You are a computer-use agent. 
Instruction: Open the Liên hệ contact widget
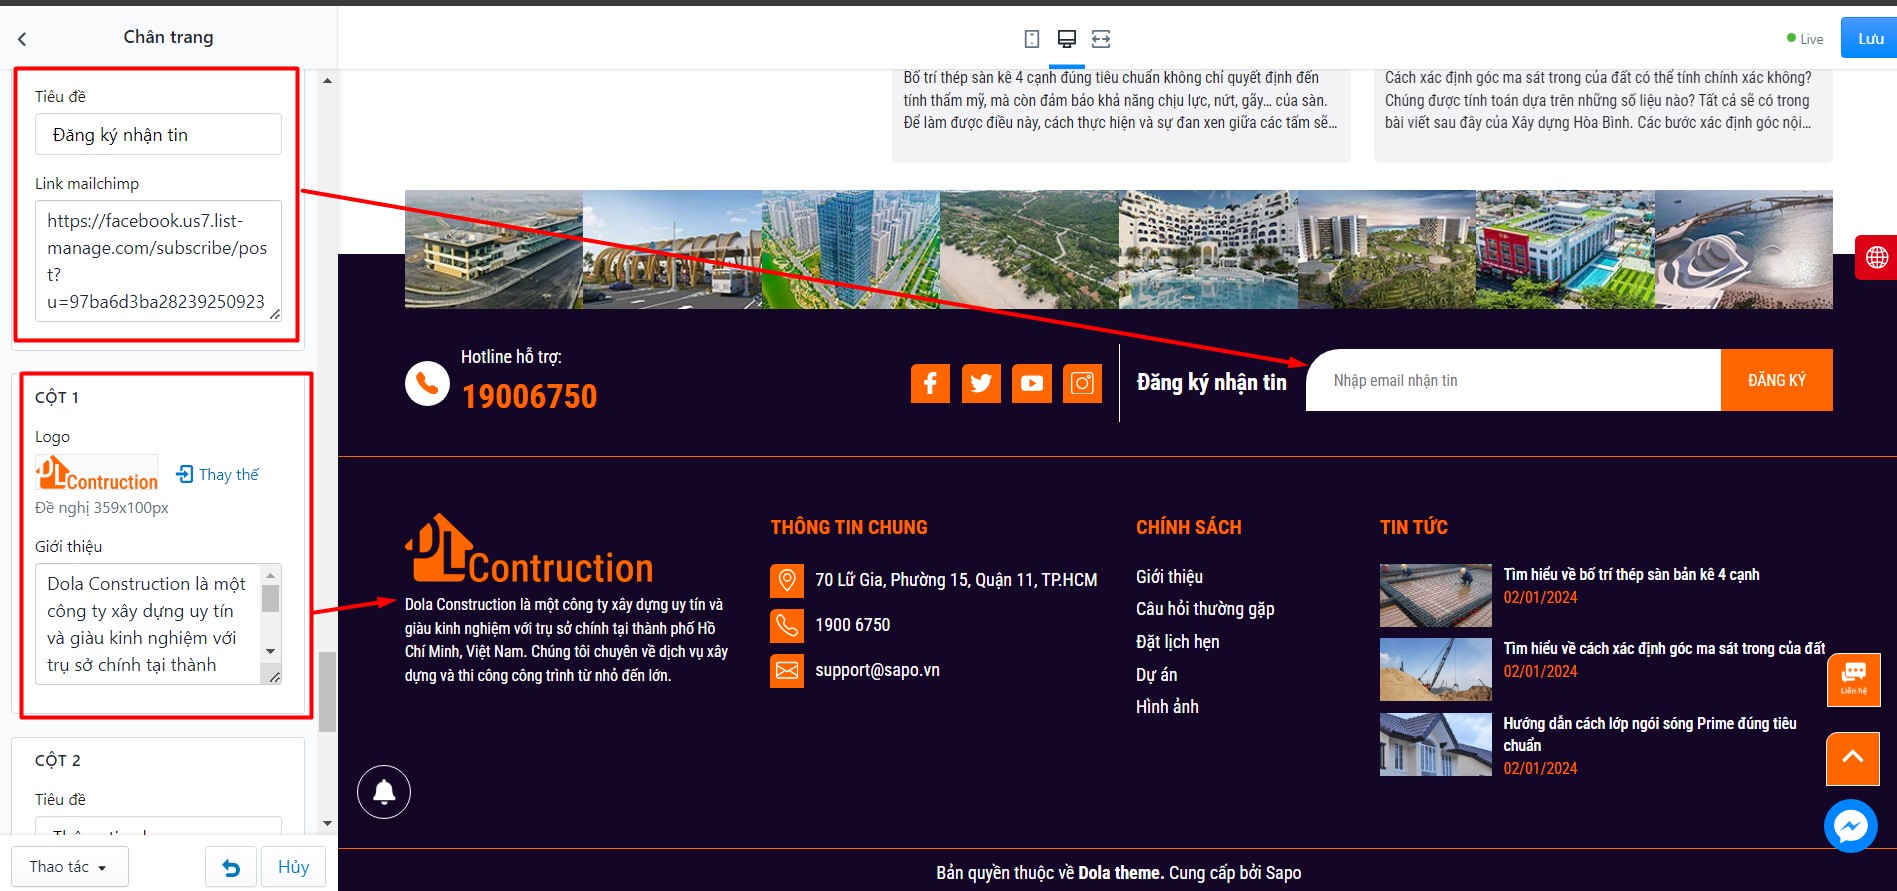[x=1853, y=679]
